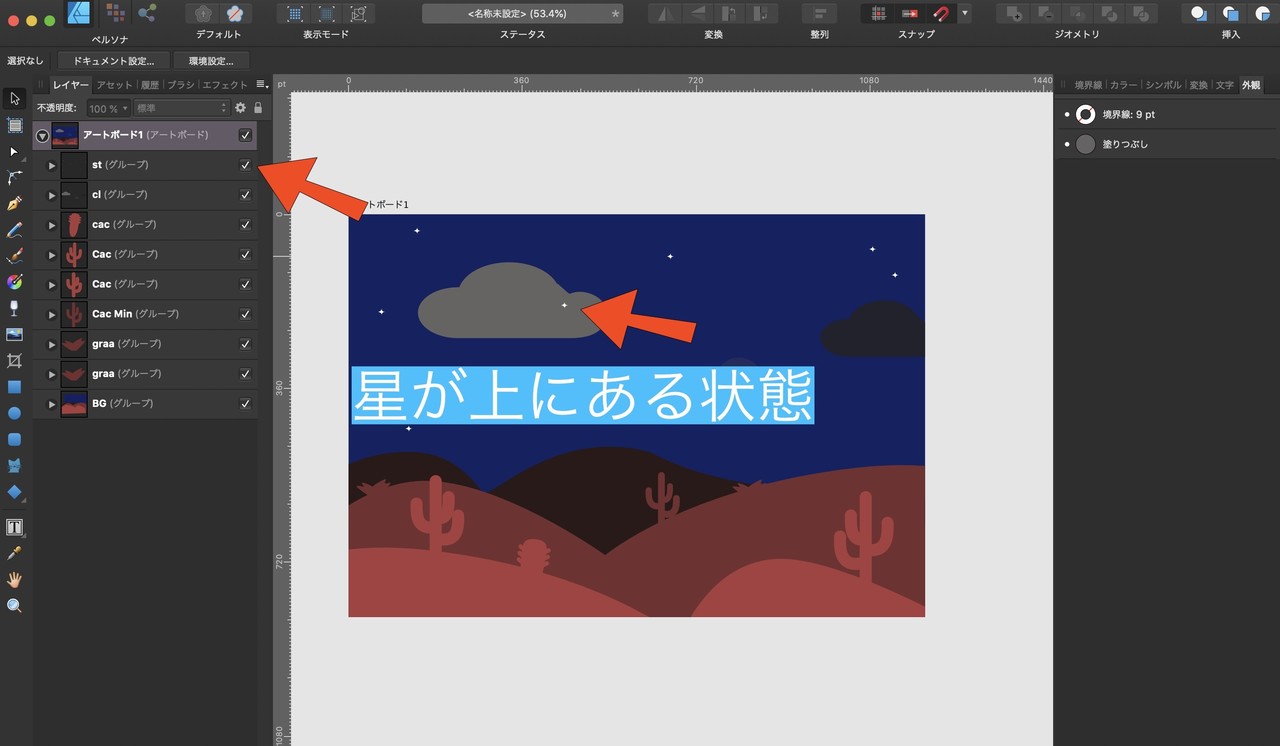This screenshot has height=746, width=1280.
Task: Select the Zoom magnifier tool
Action: pos(14,606)
